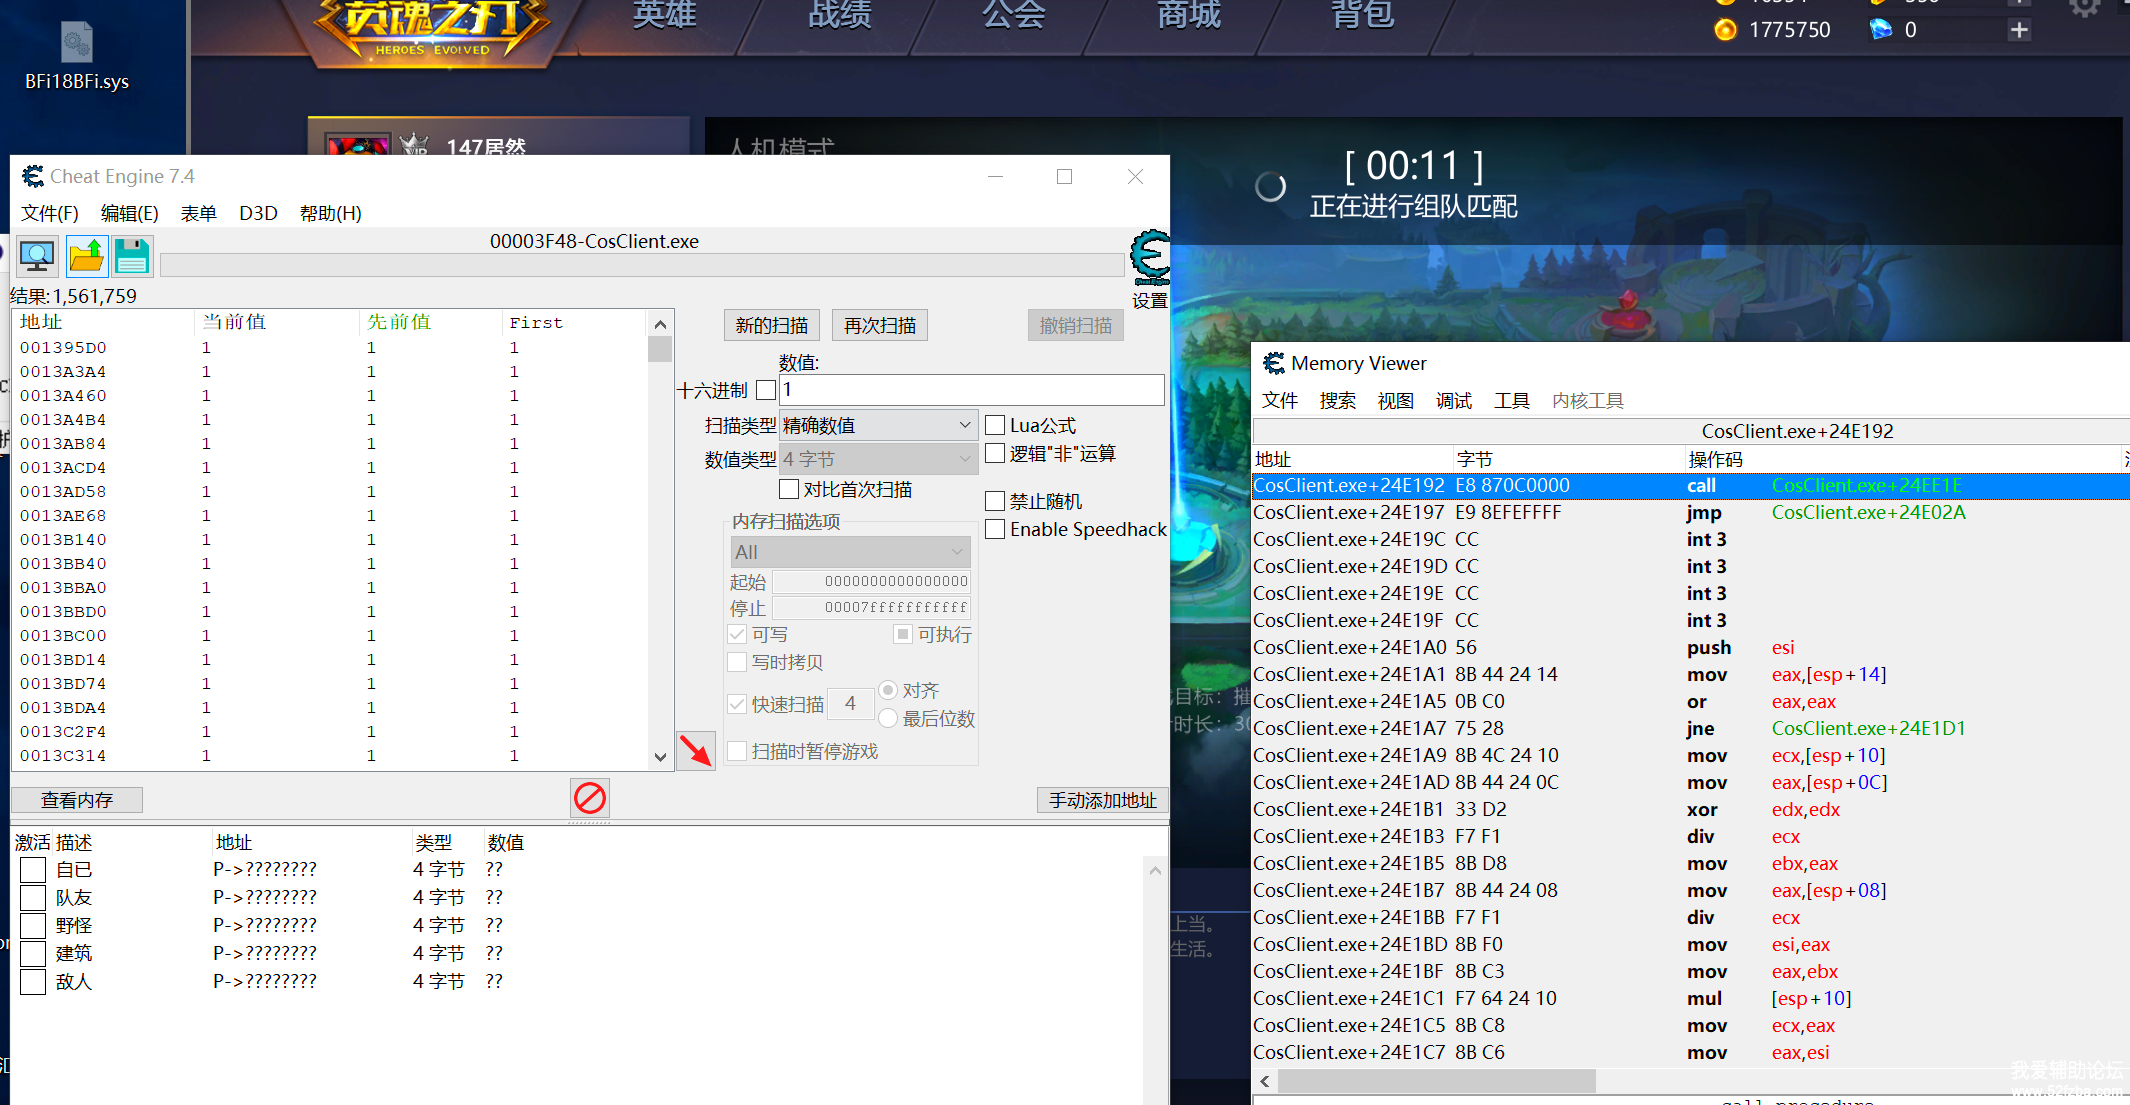Open 工具 menu in Memory Viewer
Image resolution: width=2130 pixels, height=1105 pixels.
(x=1512, y=401)
